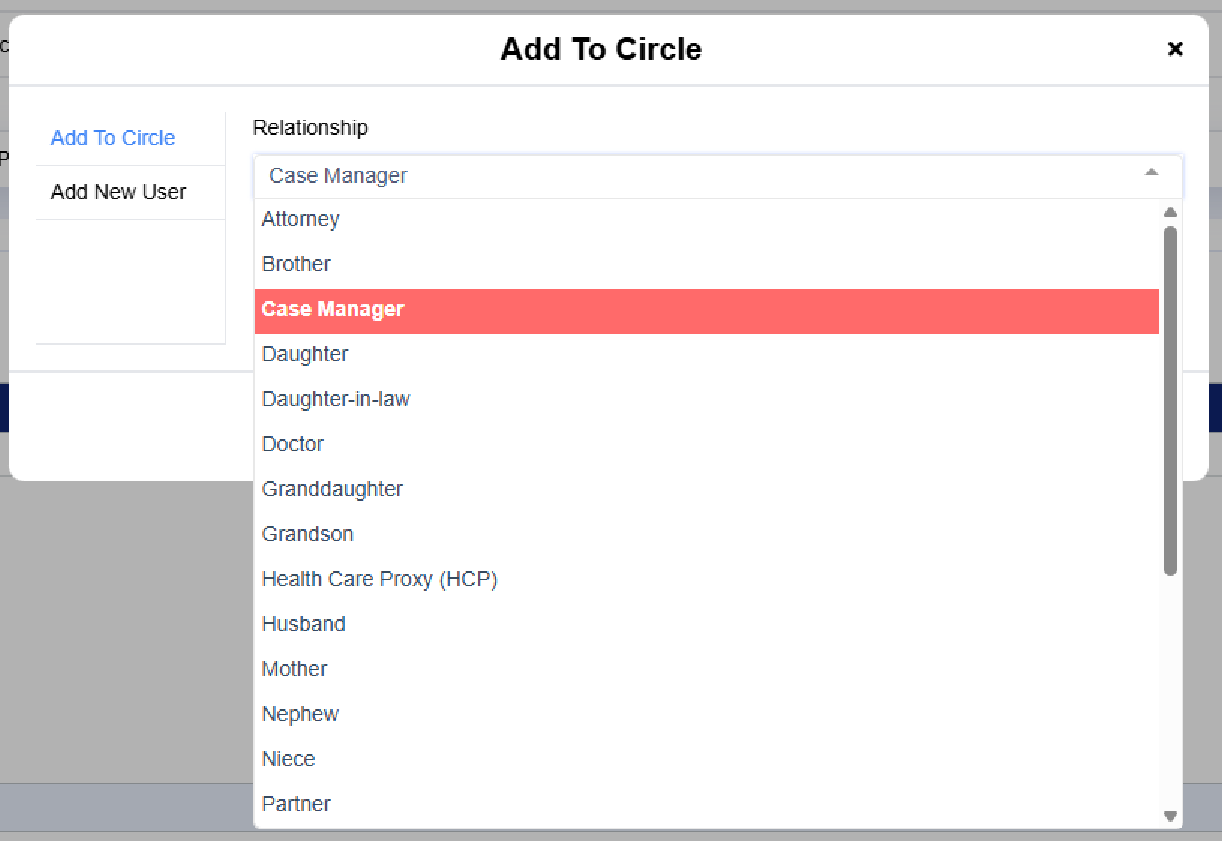The height and width of the screenshot is (841, 1222).
Task: Choose Grandson option
Action: (x=307, y=534)
